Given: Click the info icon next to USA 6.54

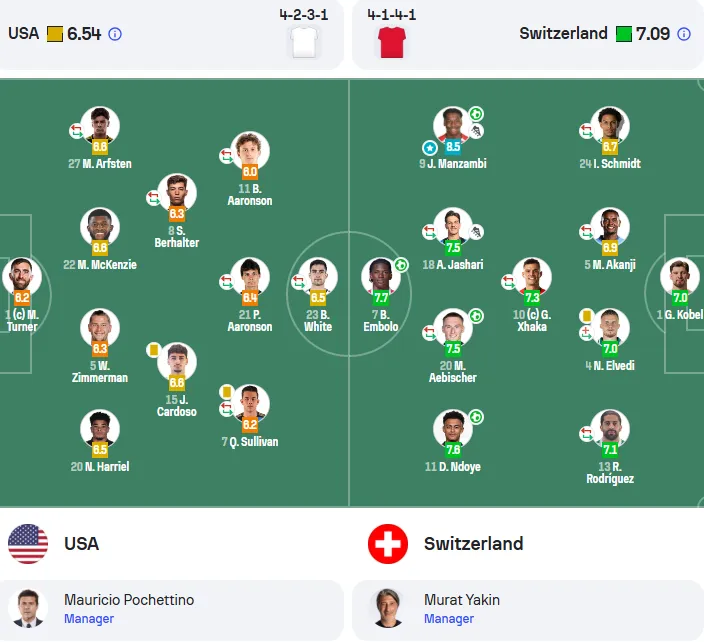Looking at the screenshot, I should pos(115,34).
